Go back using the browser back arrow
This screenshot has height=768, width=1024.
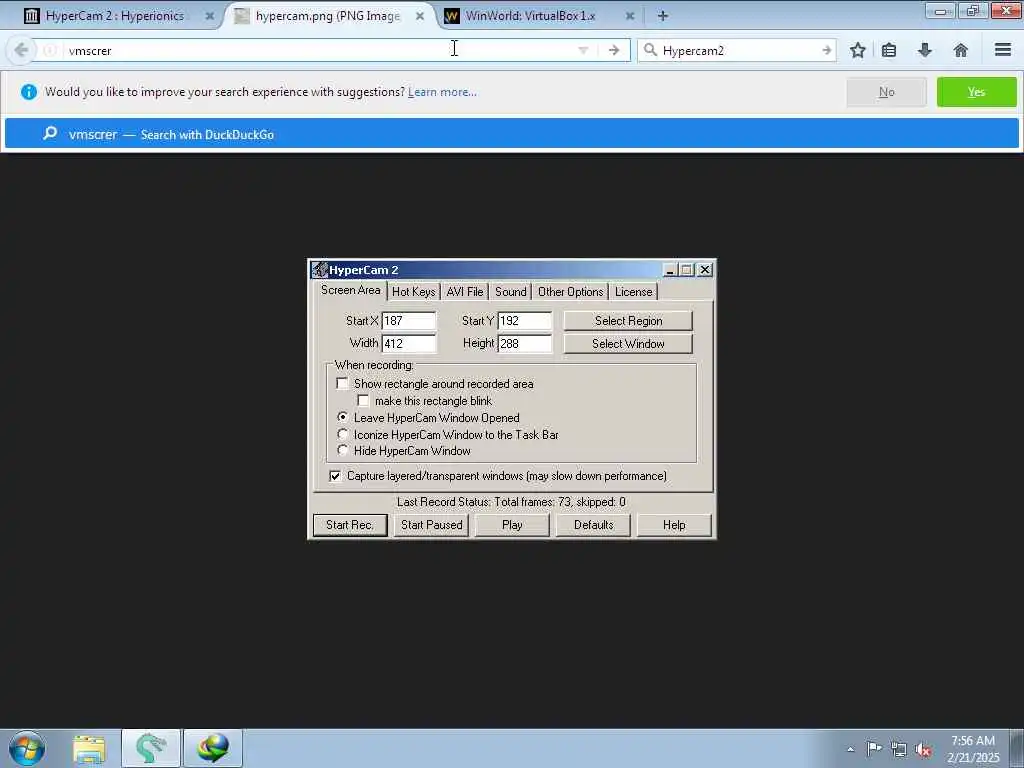coord(21,50)
